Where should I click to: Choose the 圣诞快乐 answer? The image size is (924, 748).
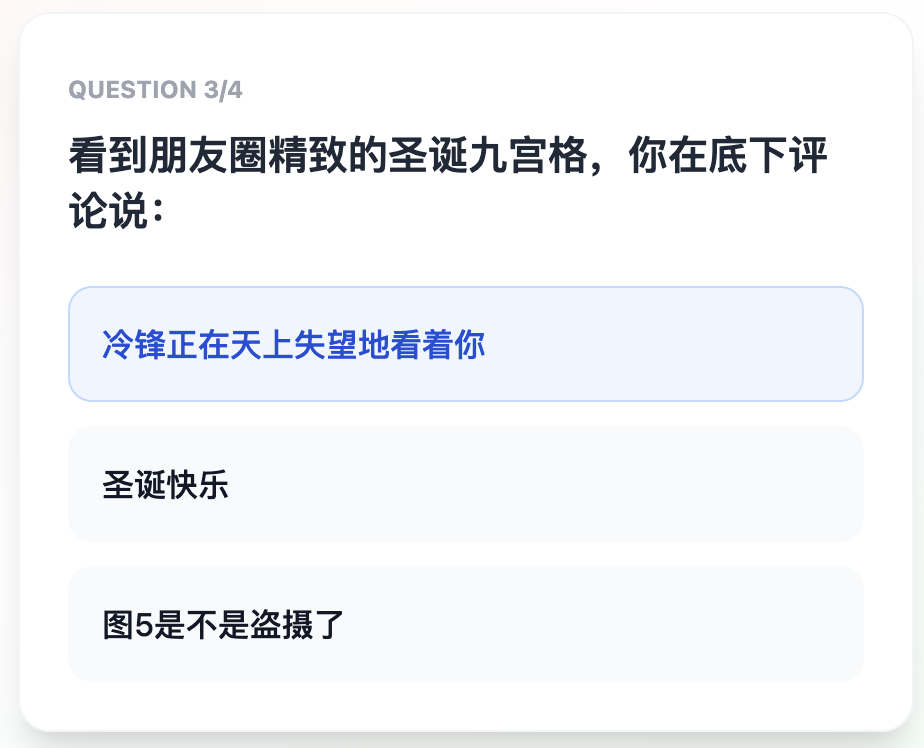point(465,484)
